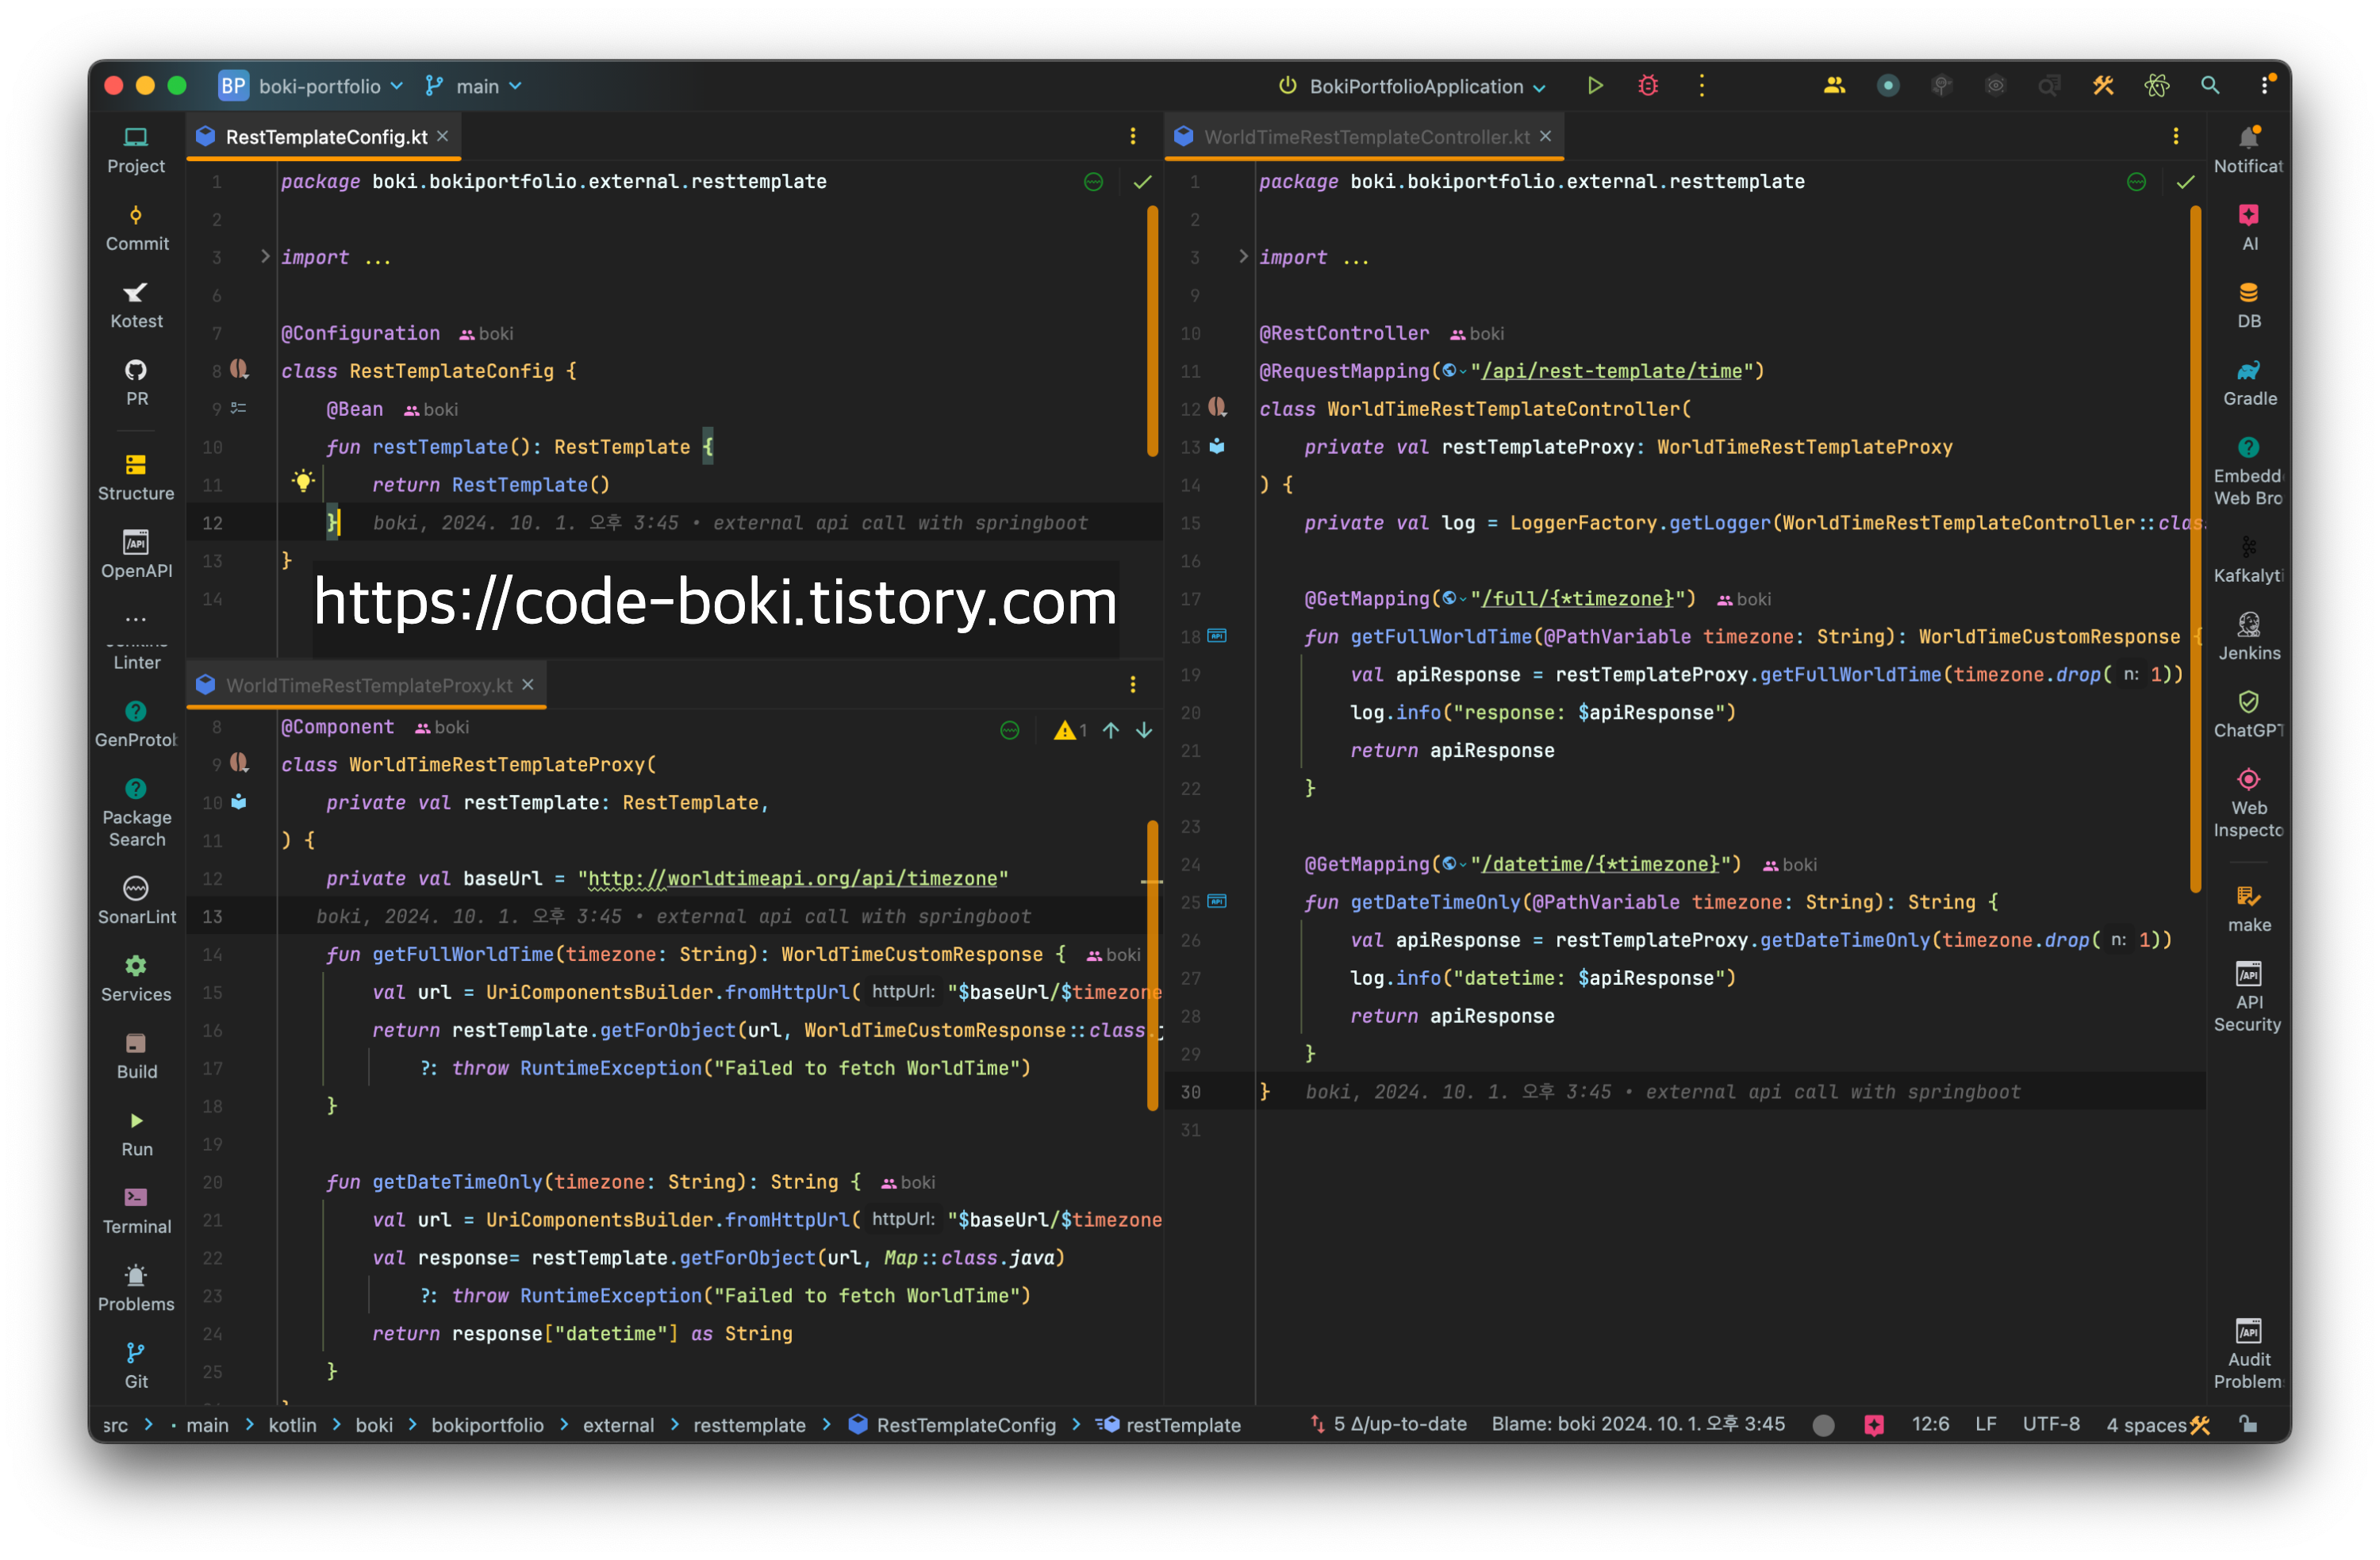Open the boki-portfolio project dropdown

[x=318, y=86]
